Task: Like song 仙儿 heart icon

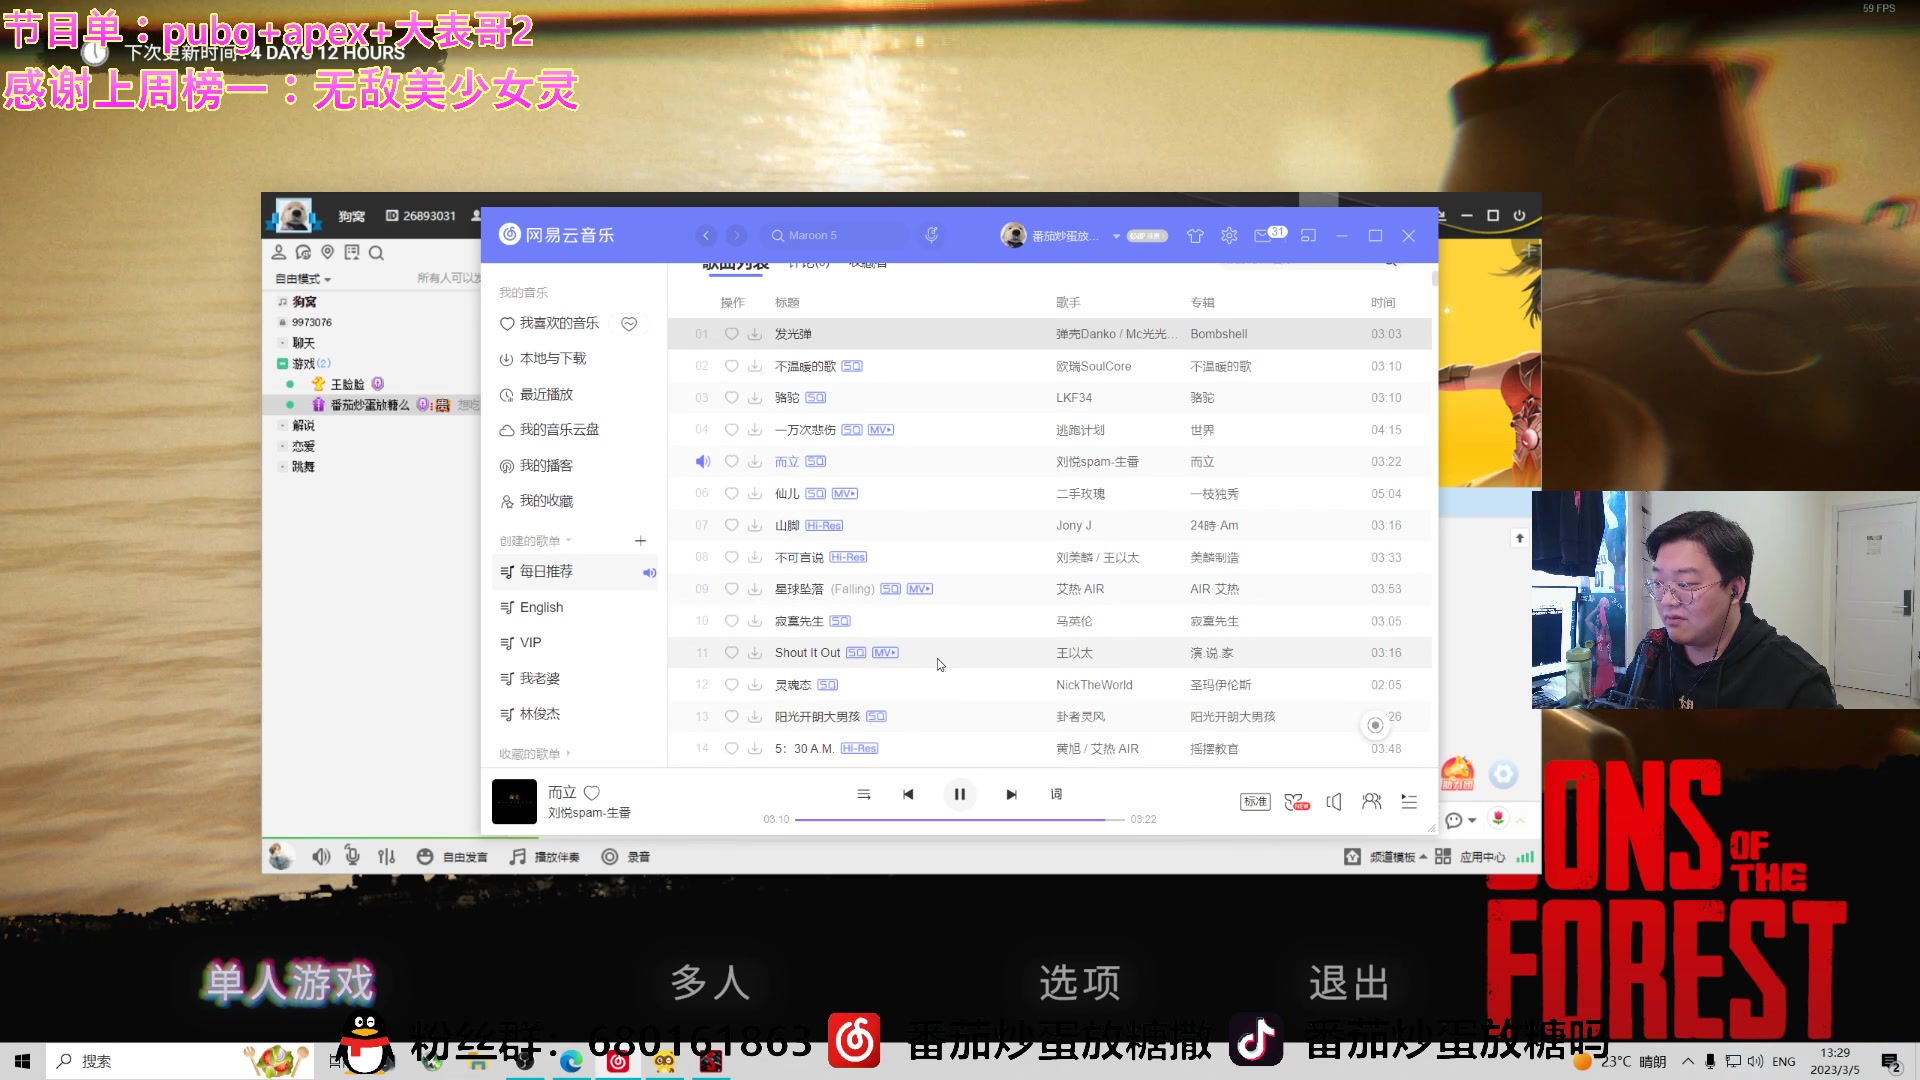Action: click(731, 493)
